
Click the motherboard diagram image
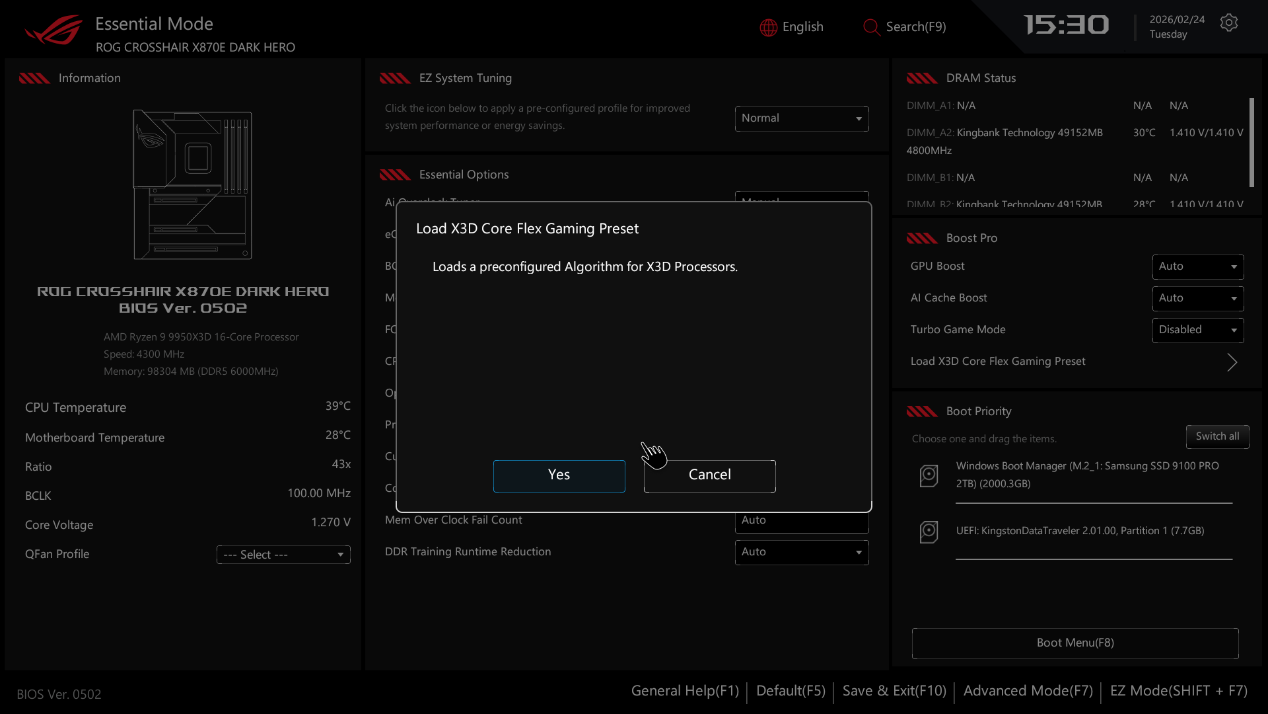pos(192,184)
